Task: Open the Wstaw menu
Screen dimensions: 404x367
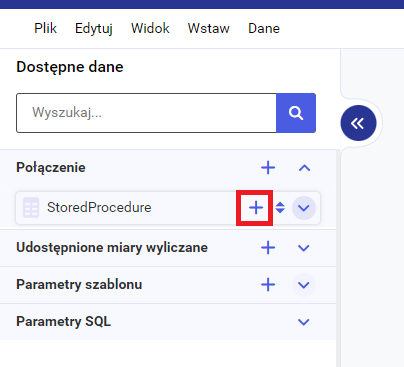Action: pyautogui.click(x=208, y=28)
